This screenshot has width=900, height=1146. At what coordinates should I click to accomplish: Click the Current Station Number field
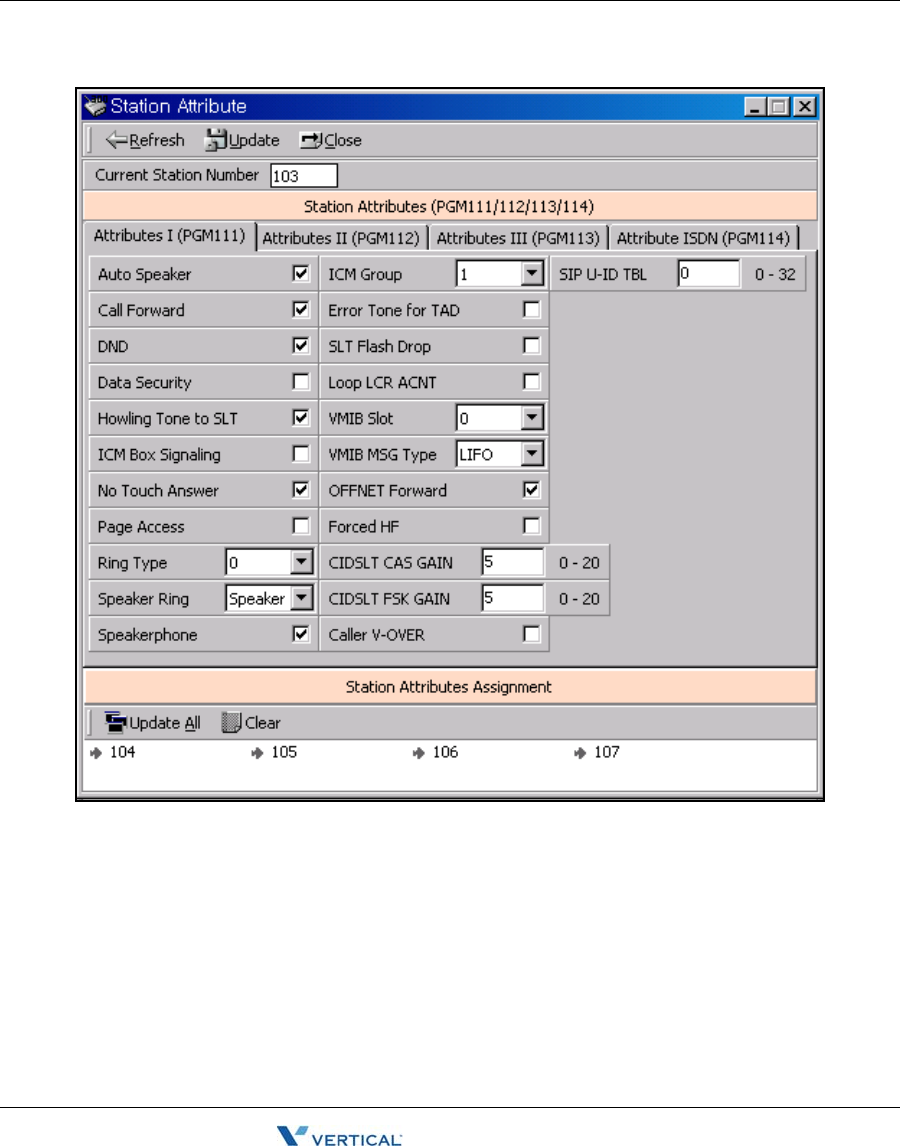click(304, 175)
